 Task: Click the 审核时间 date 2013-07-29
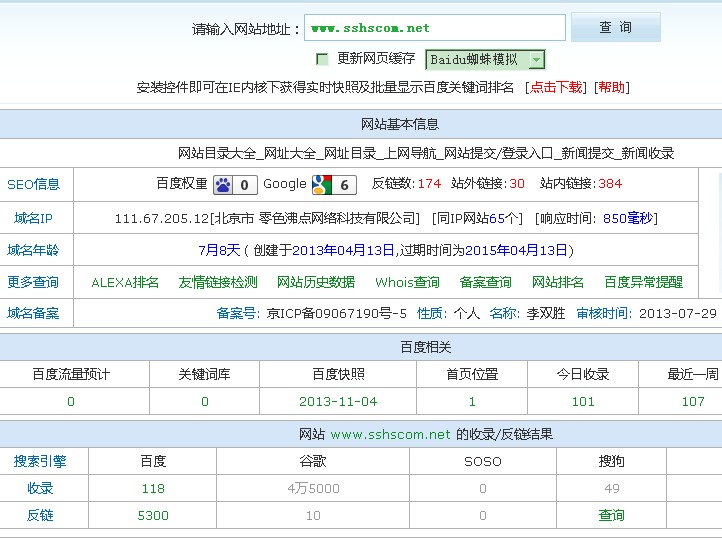point(678,314)
